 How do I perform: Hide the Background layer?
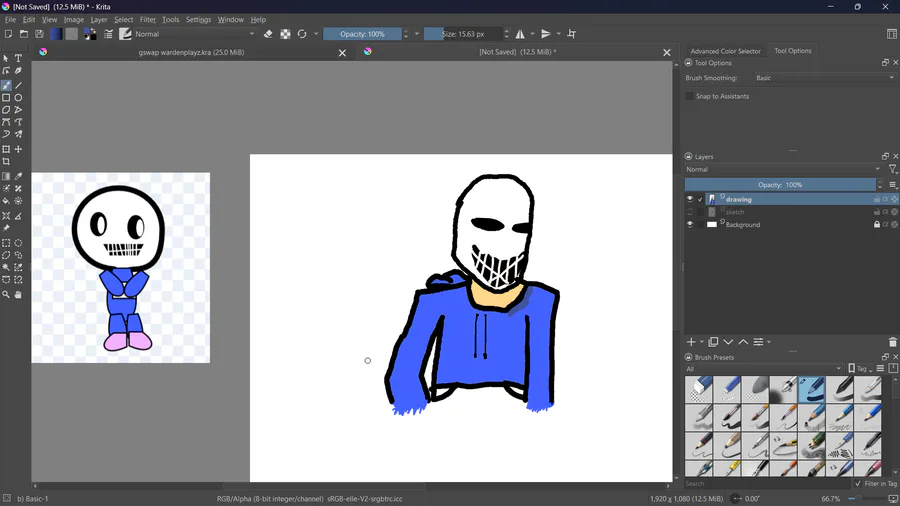pyautogui.click(x=690, y=224)
